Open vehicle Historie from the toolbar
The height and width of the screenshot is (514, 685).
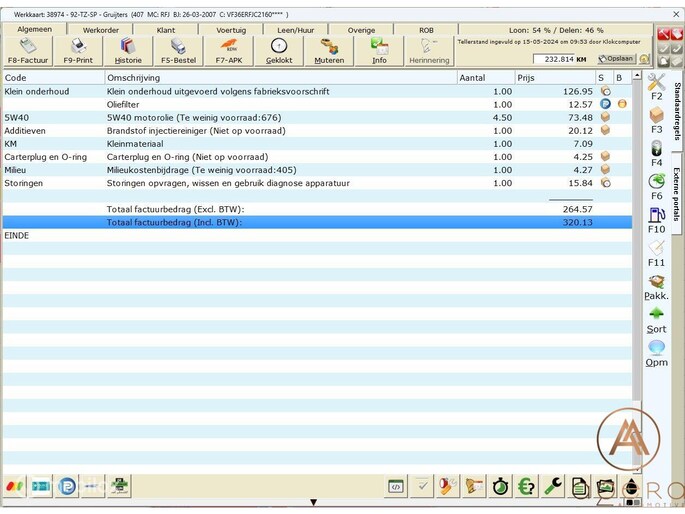(128, 48)
